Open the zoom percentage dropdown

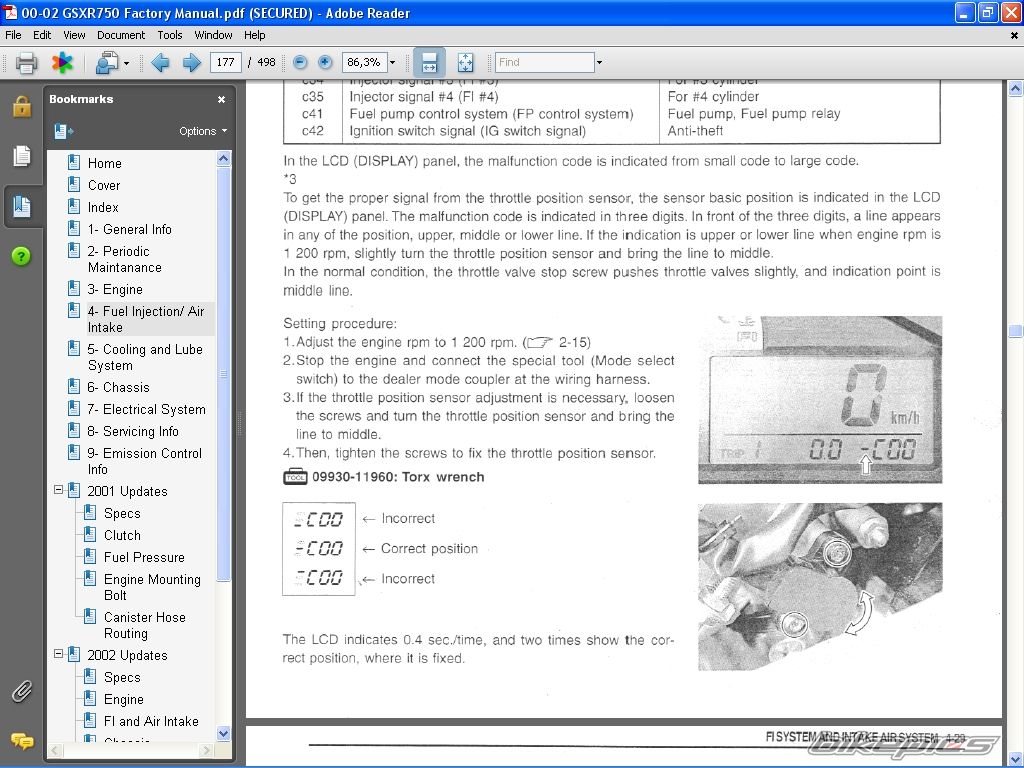point(392,62)
